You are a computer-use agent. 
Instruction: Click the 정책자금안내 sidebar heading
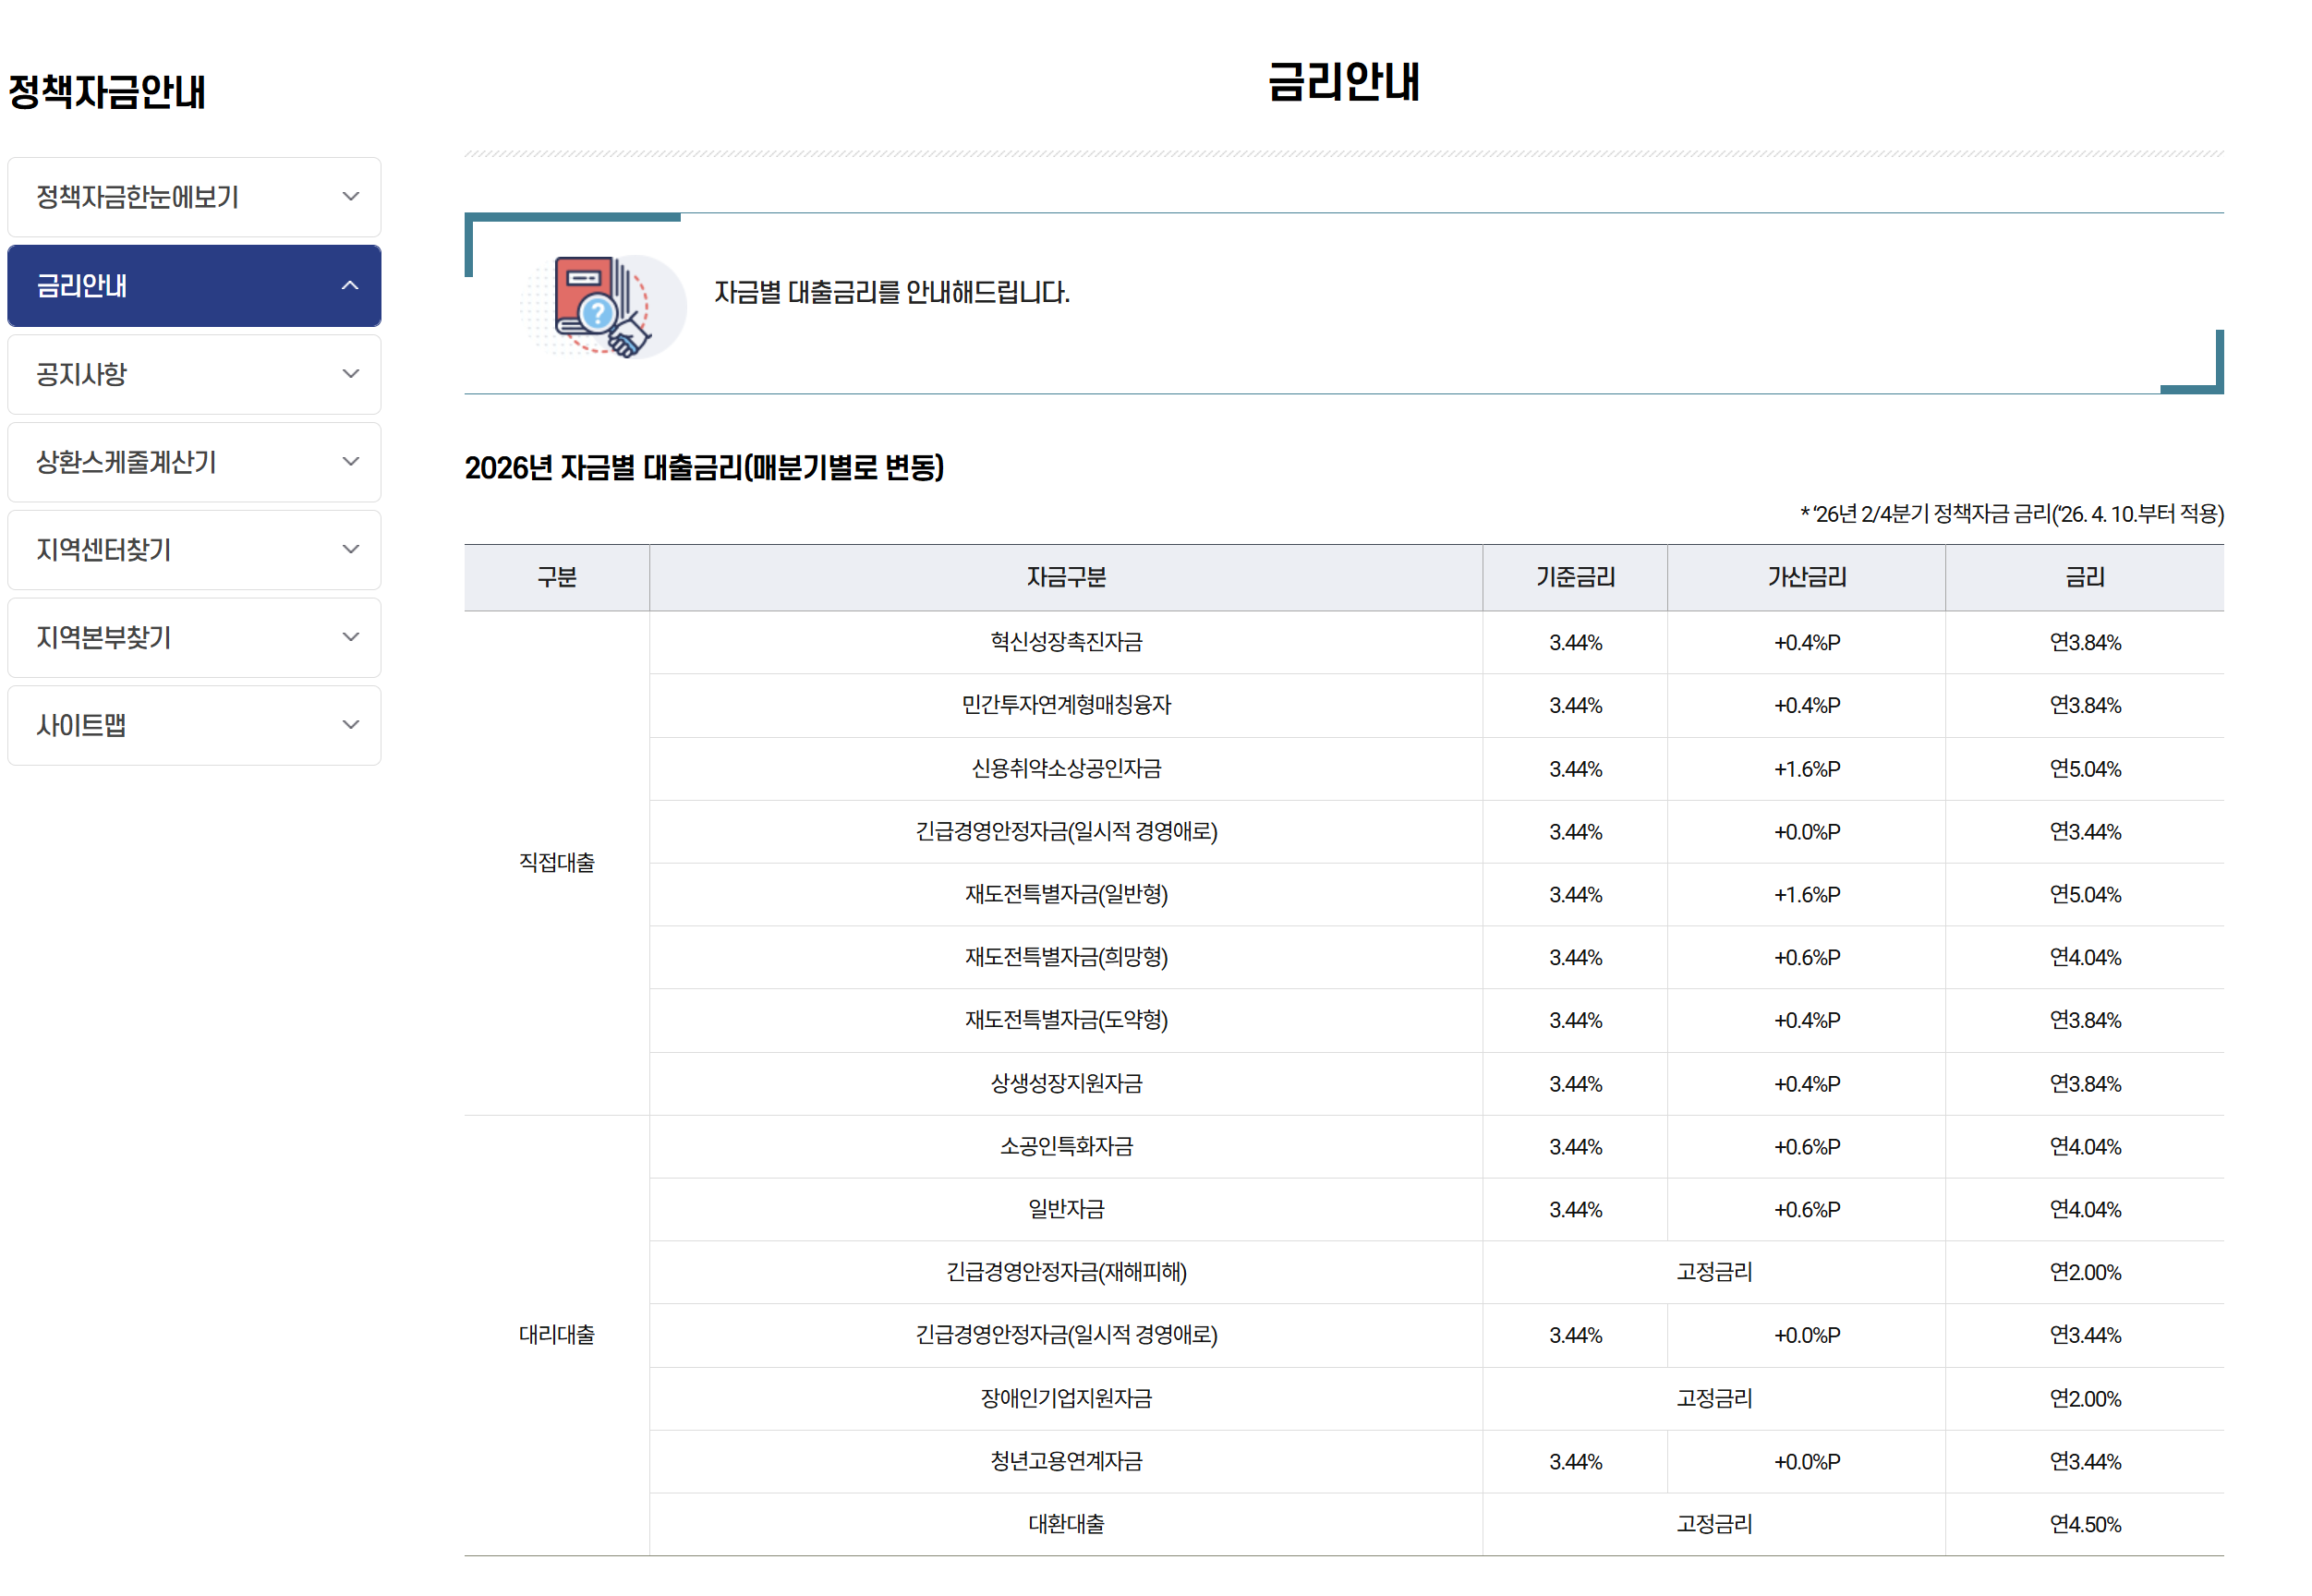point(107,92)
